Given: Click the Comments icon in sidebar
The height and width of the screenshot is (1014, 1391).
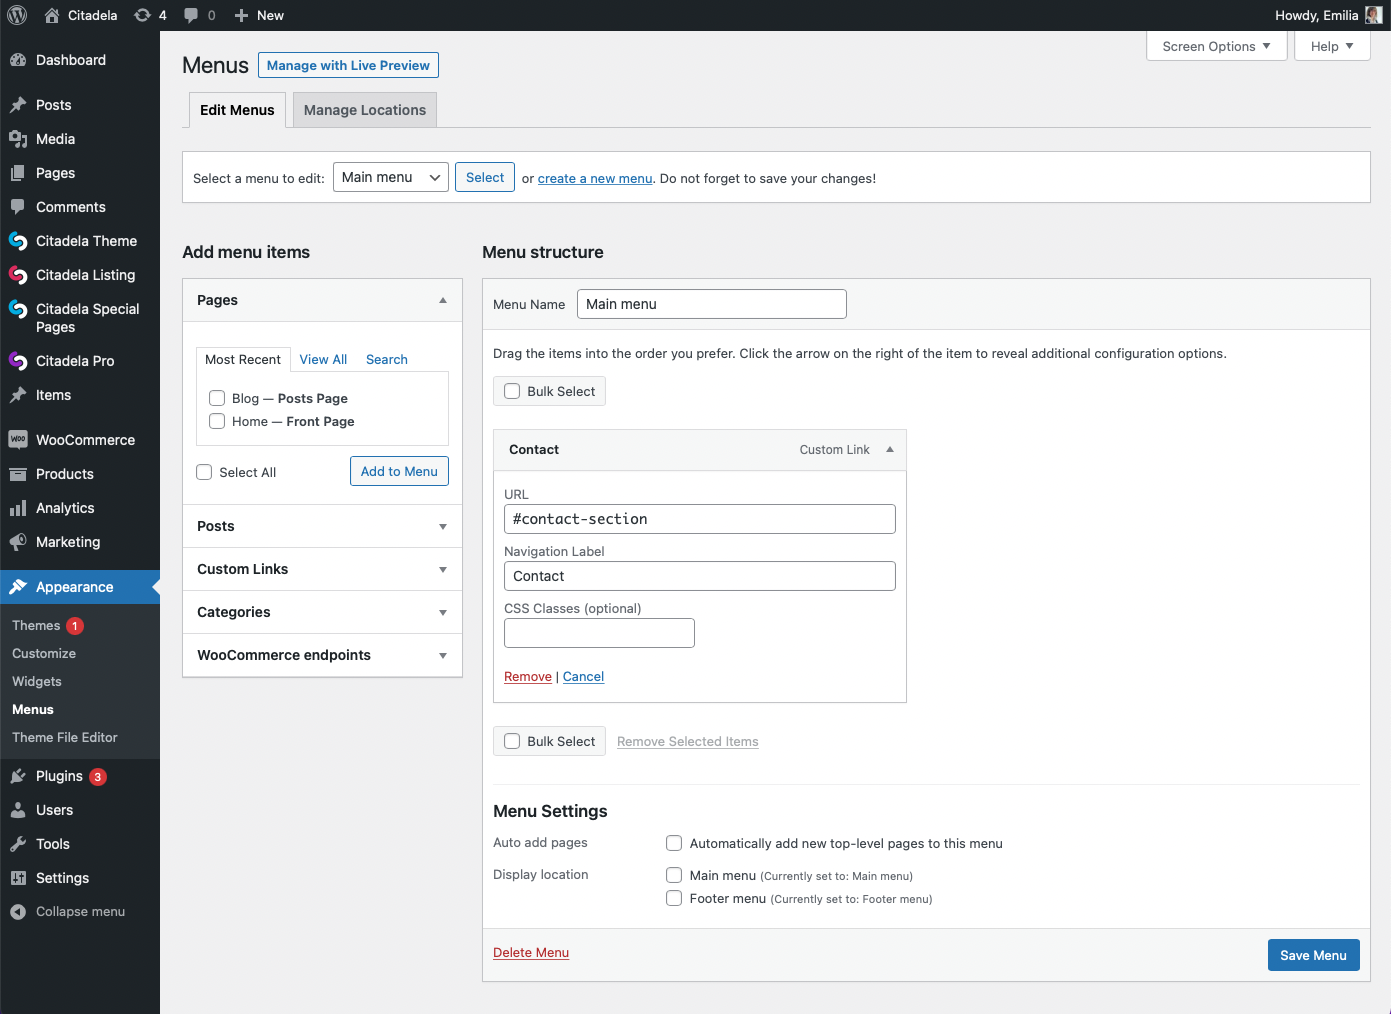Looking at the screenshot, I should 18,207.
